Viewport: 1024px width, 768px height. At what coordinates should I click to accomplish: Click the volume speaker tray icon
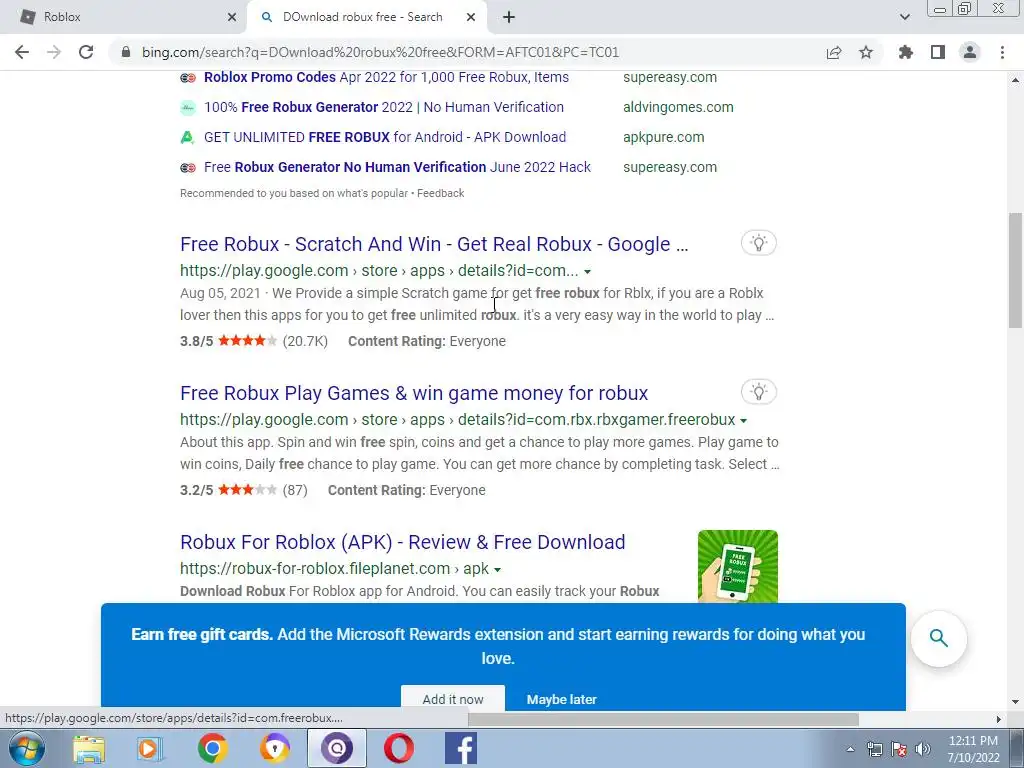click(923, 750)
